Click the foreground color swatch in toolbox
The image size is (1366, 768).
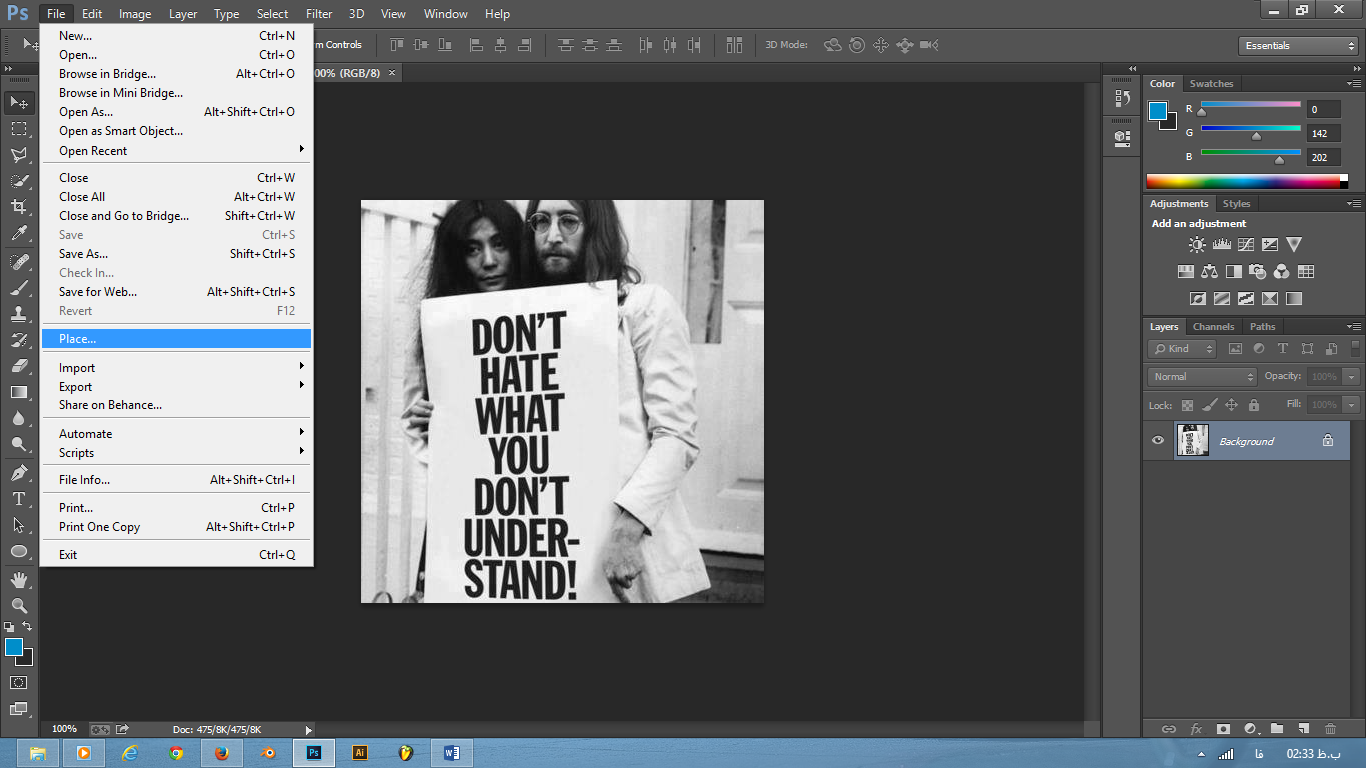point(13,647)
